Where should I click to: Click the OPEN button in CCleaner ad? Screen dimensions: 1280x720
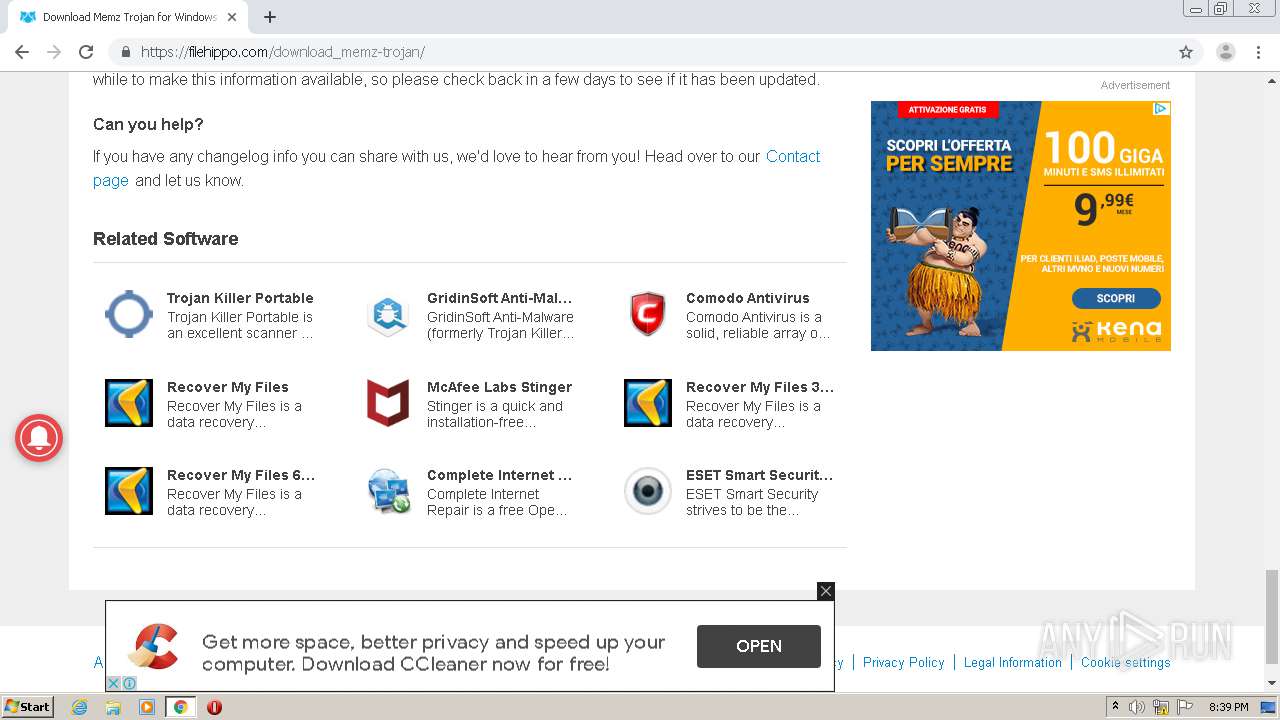pyautogui.click(x=759, y=646)
